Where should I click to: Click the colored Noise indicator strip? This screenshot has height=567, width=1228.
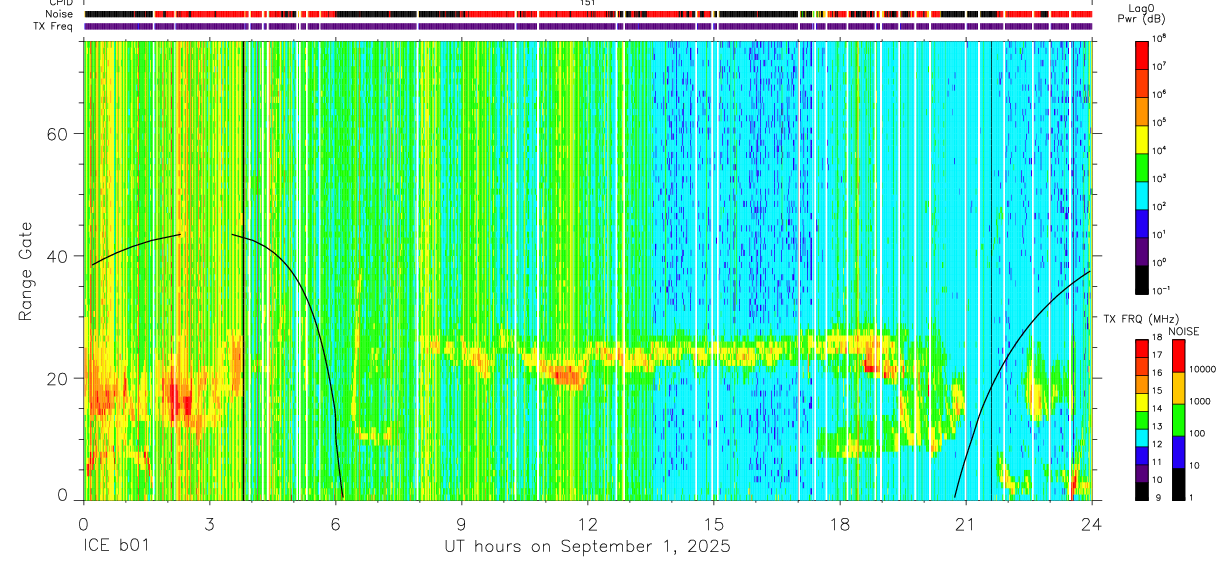[588, 14]
